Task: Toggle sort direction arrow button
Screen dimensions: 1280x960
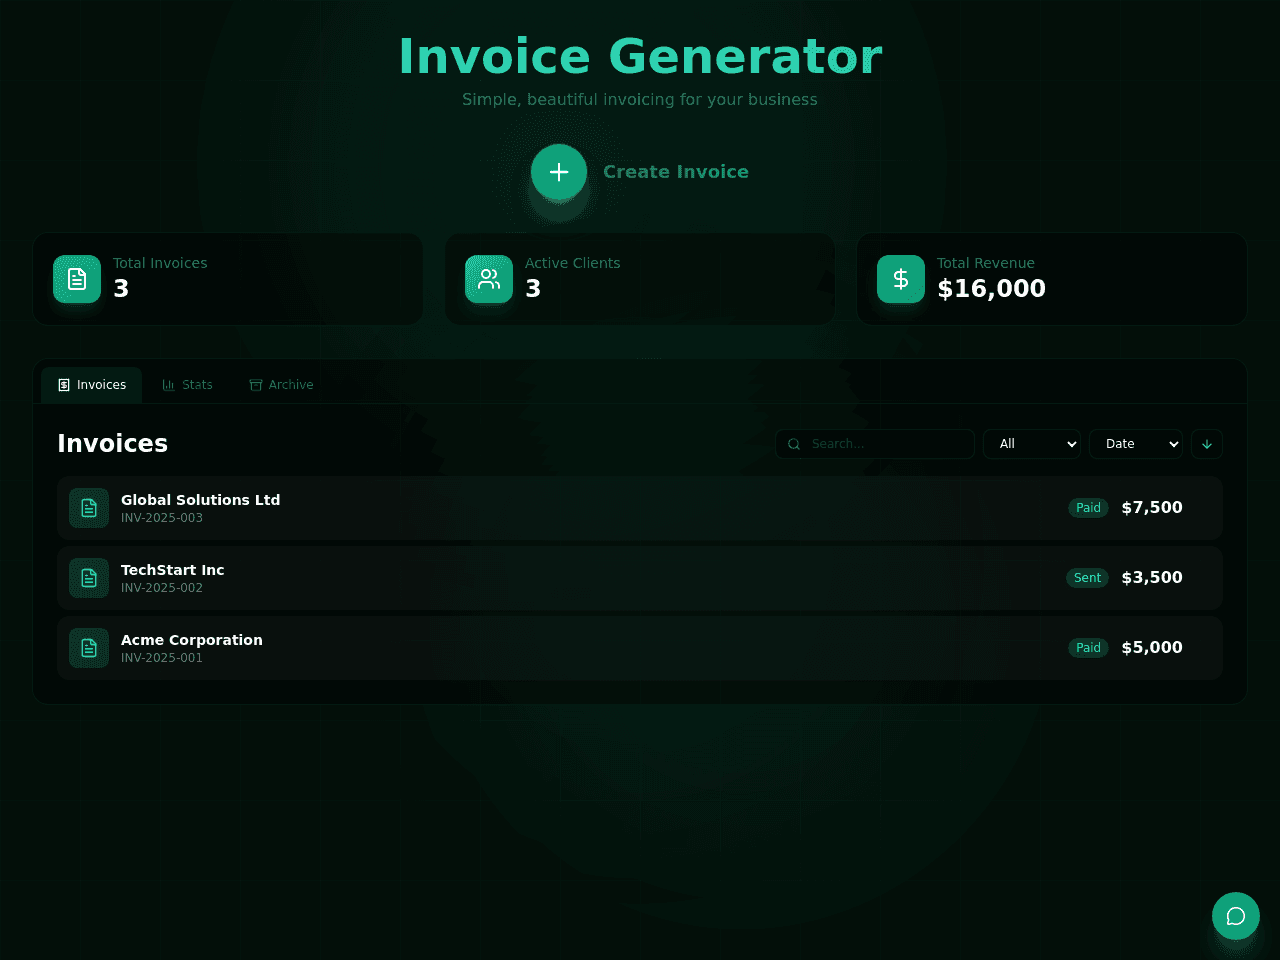Action: (x=1207, y=444)
